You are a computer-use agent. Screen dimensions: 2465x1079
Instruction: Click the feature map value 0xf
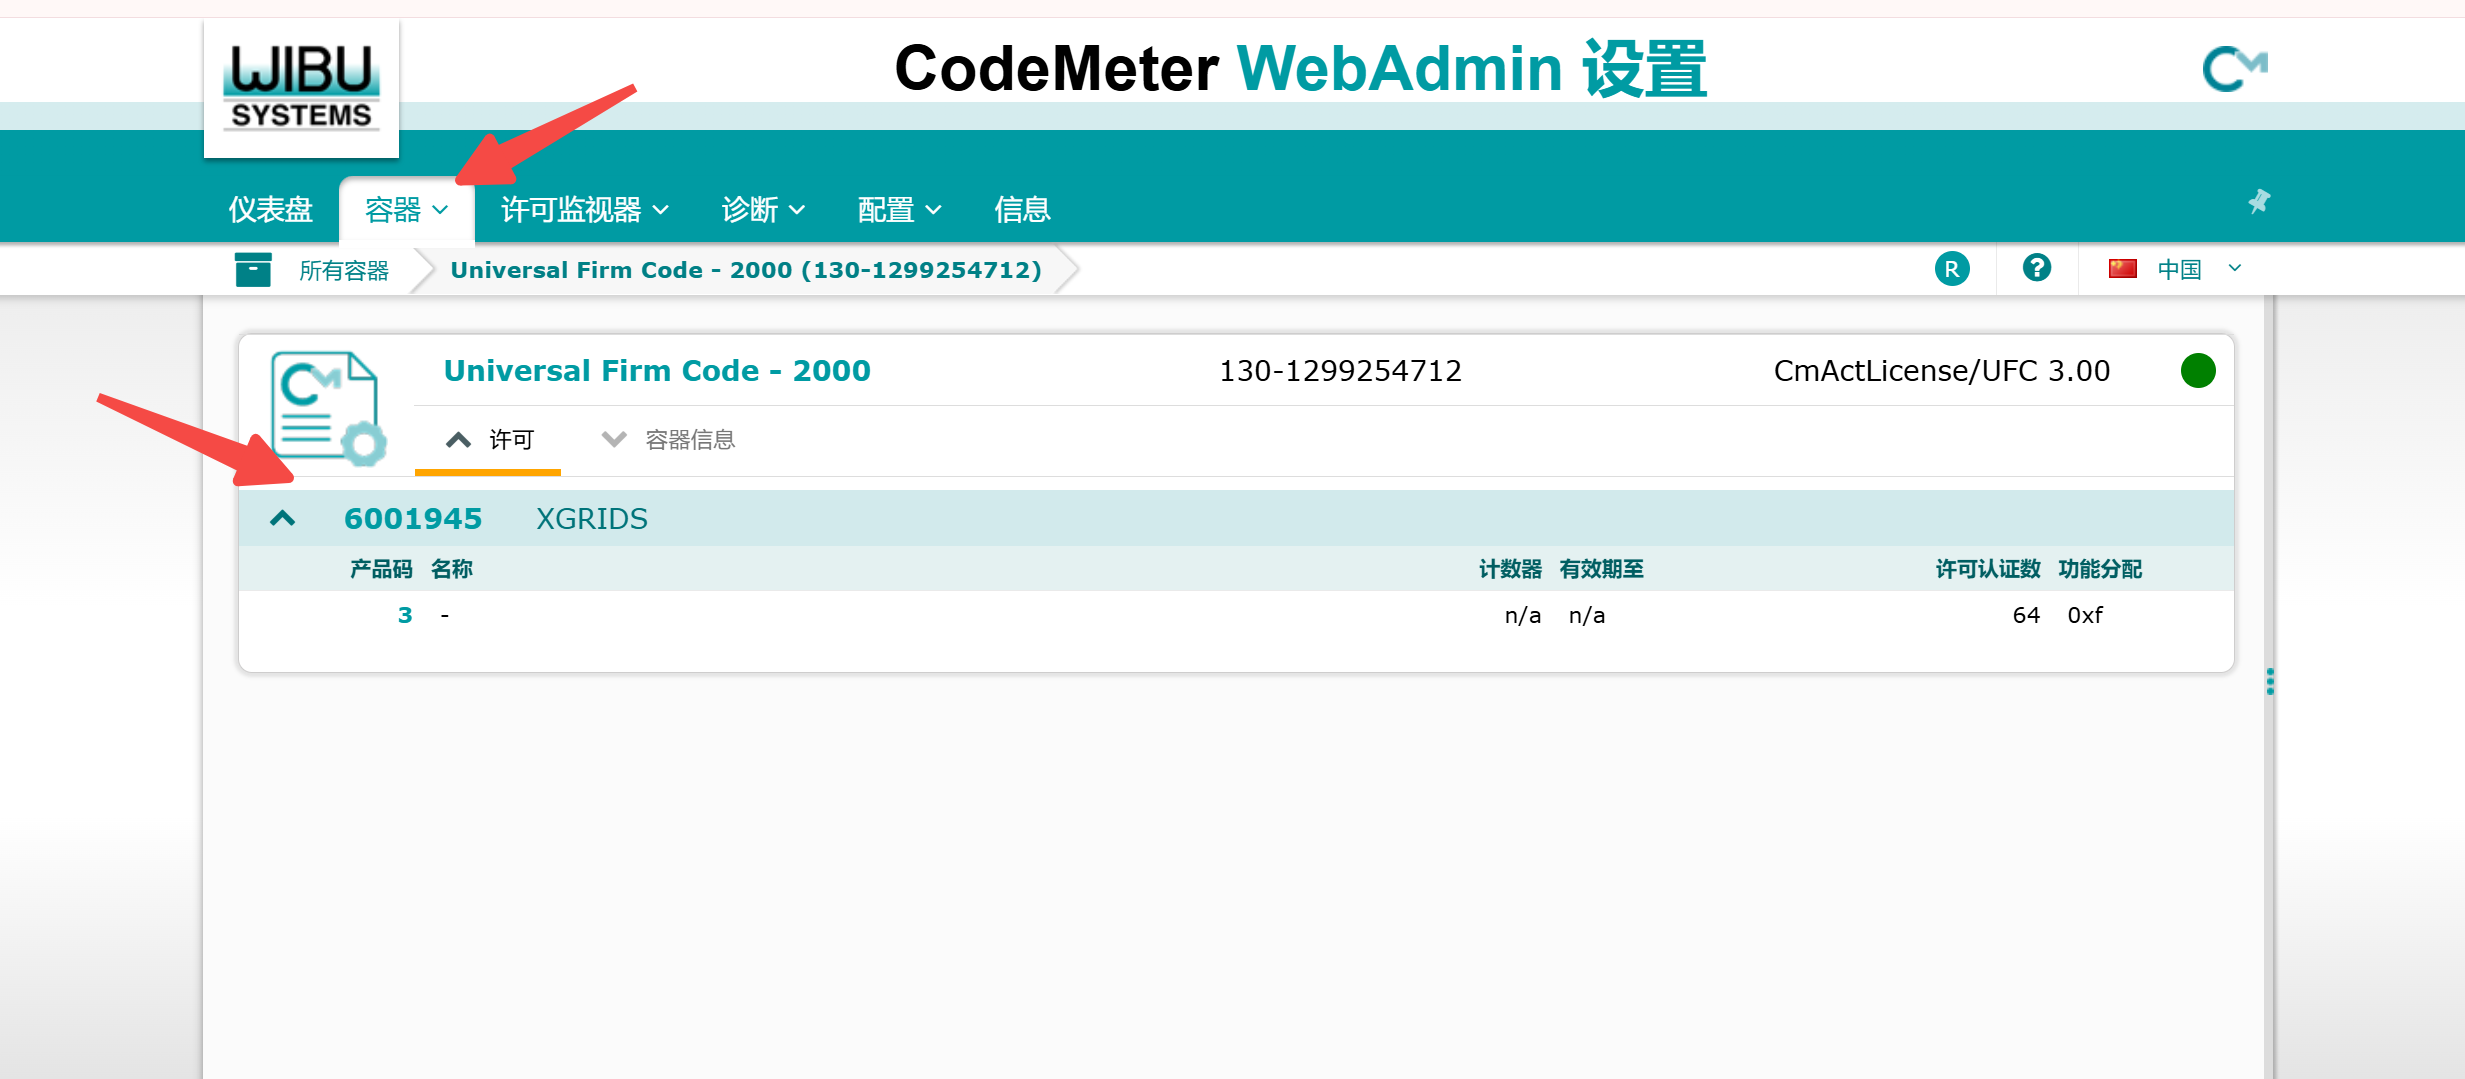[x=2085, y=615]
